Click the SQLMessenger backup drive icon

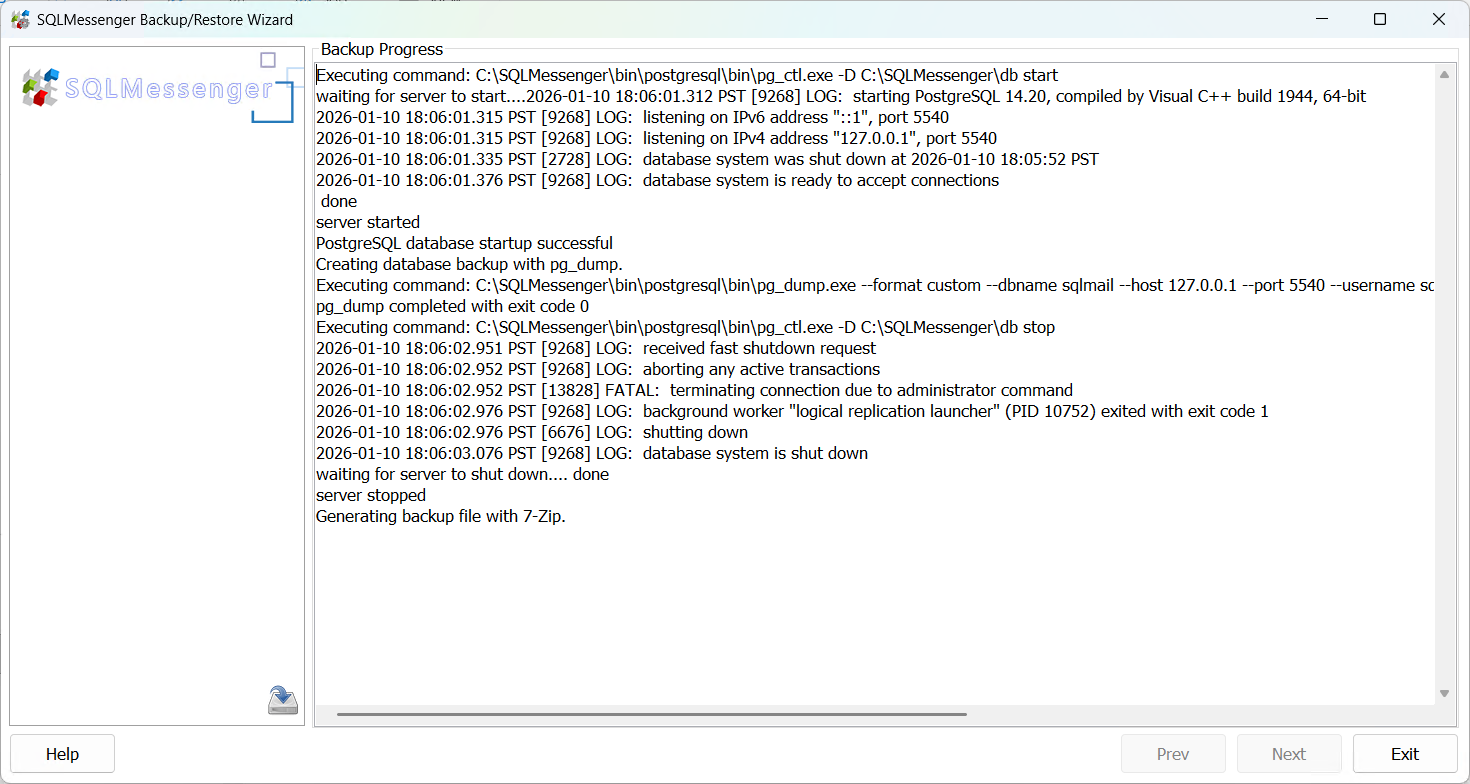tap(282, 700)
